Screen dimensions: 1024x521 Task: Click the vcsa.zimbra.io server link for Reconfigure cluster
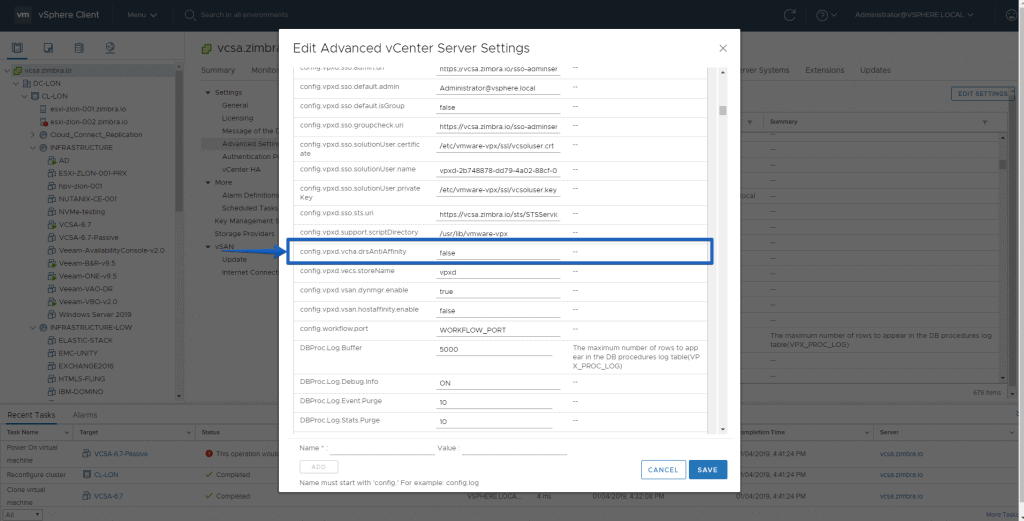[901, 475]
